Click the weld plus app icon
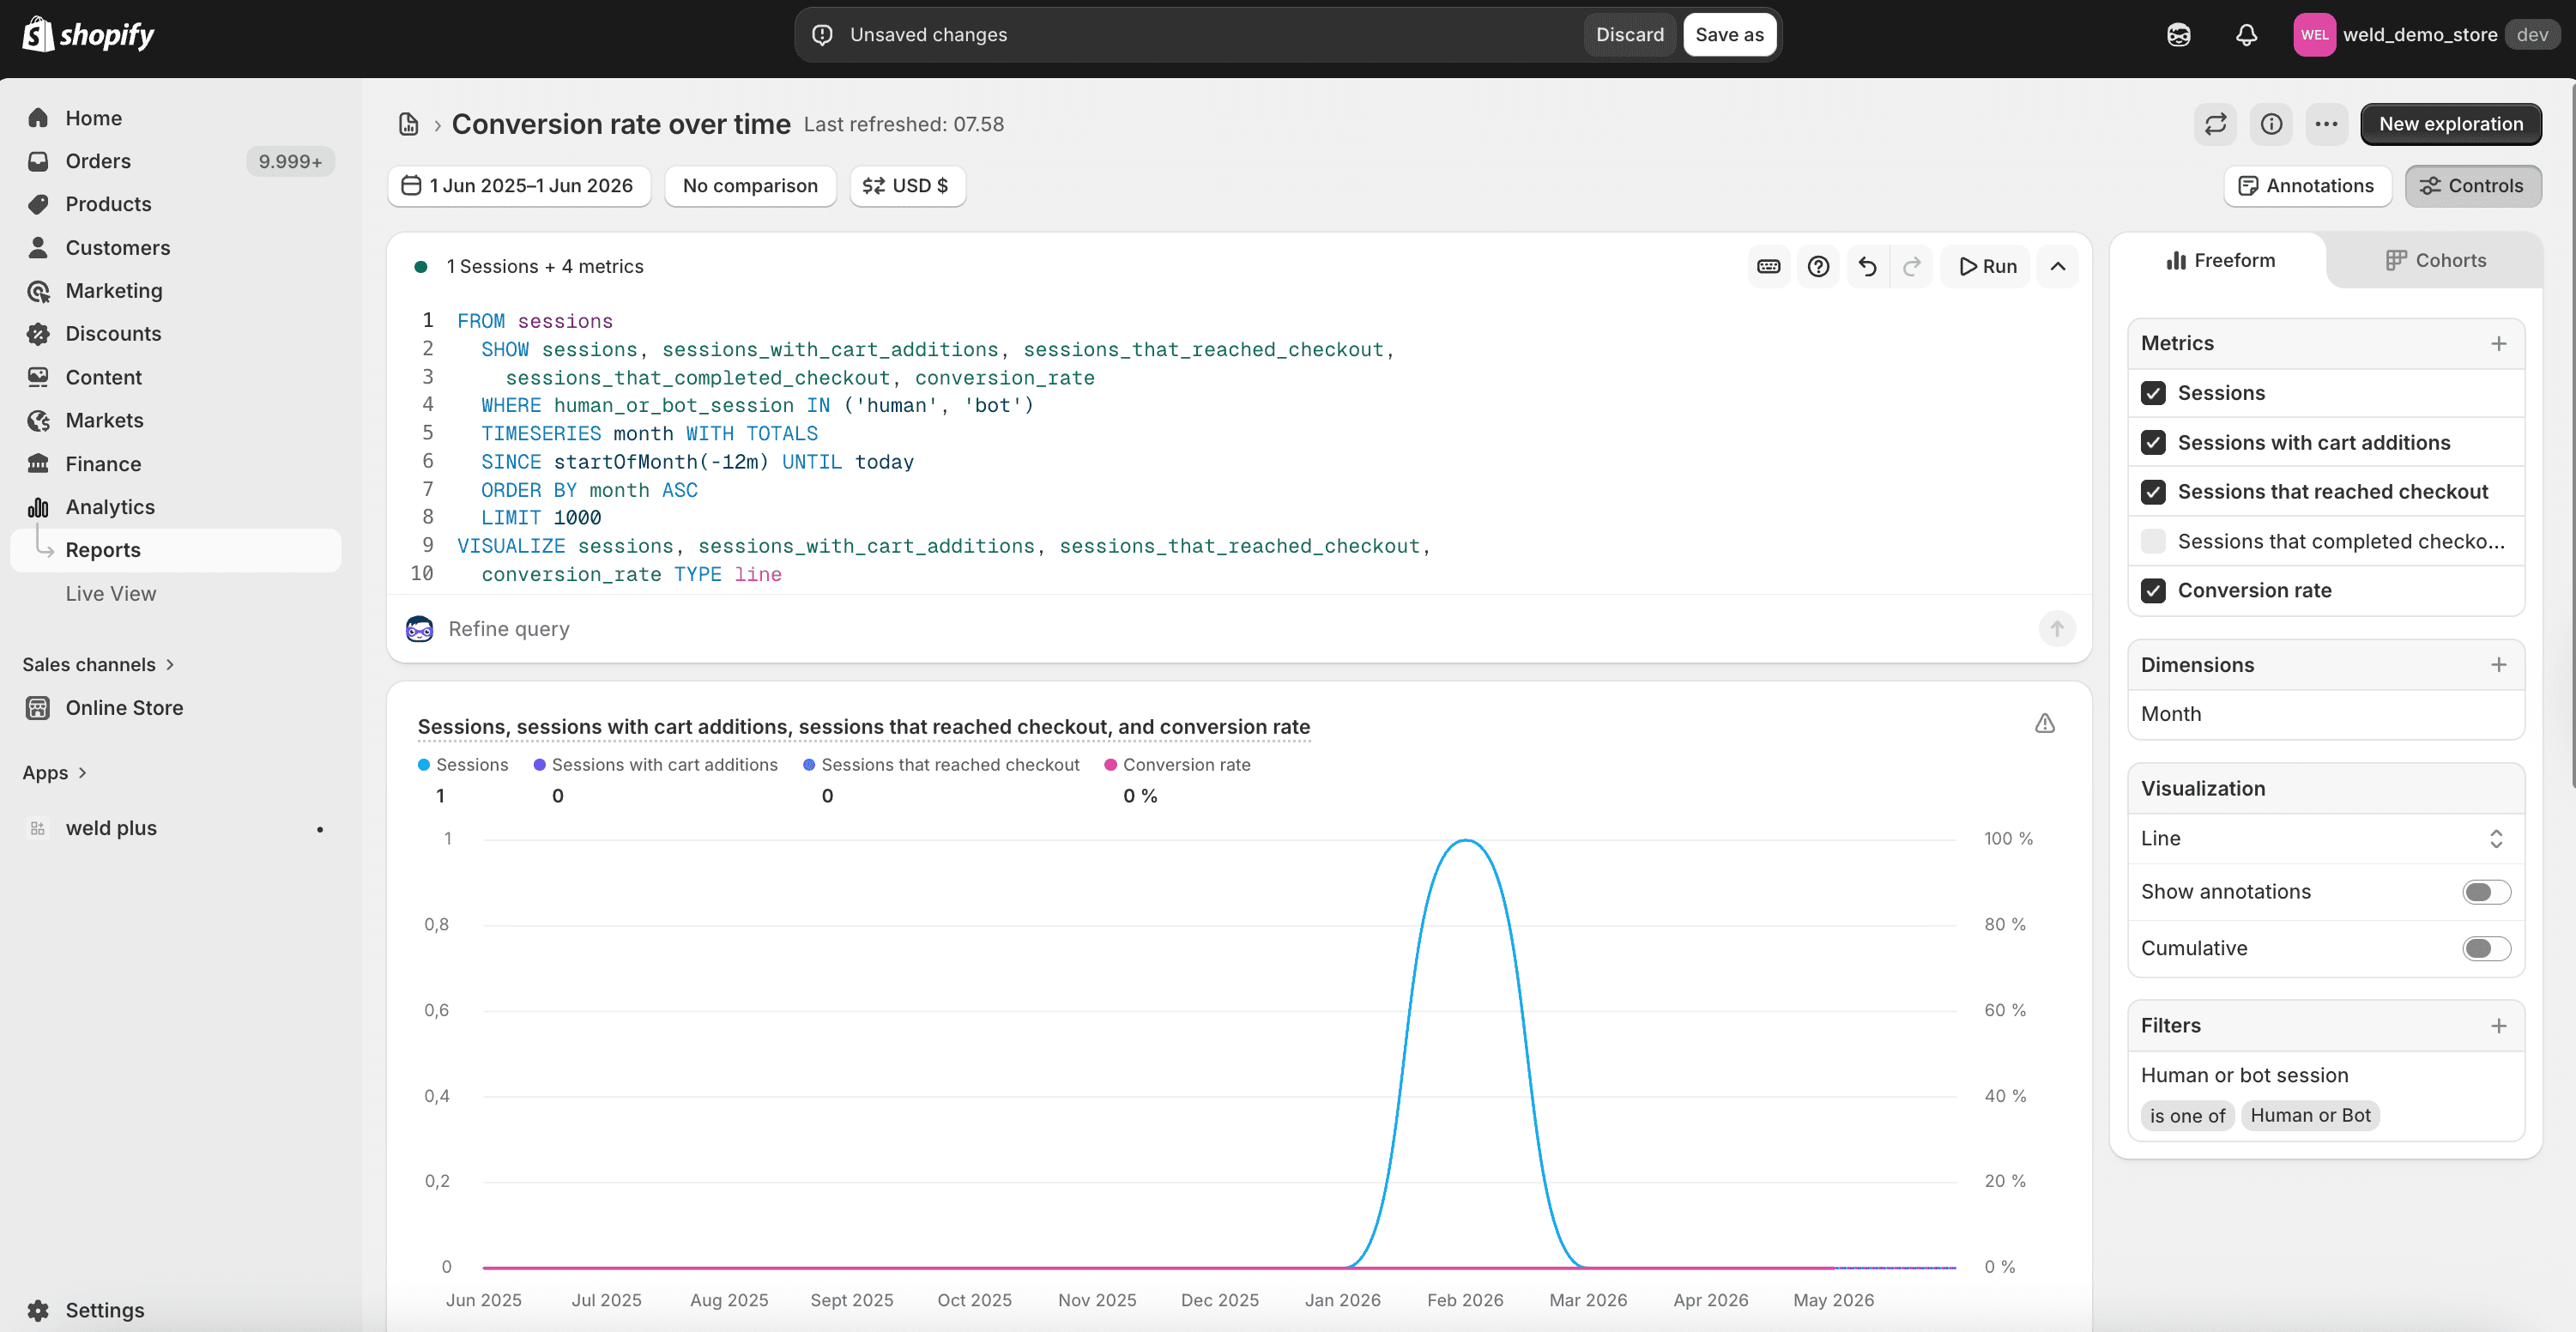 38,828
